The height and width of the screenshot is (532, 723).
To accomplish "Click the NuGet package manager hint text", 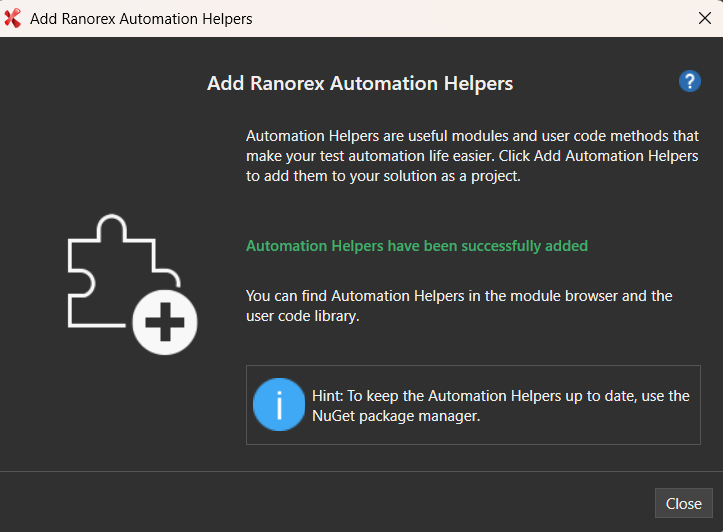I will pyautogui.click(x=501, y=406).
